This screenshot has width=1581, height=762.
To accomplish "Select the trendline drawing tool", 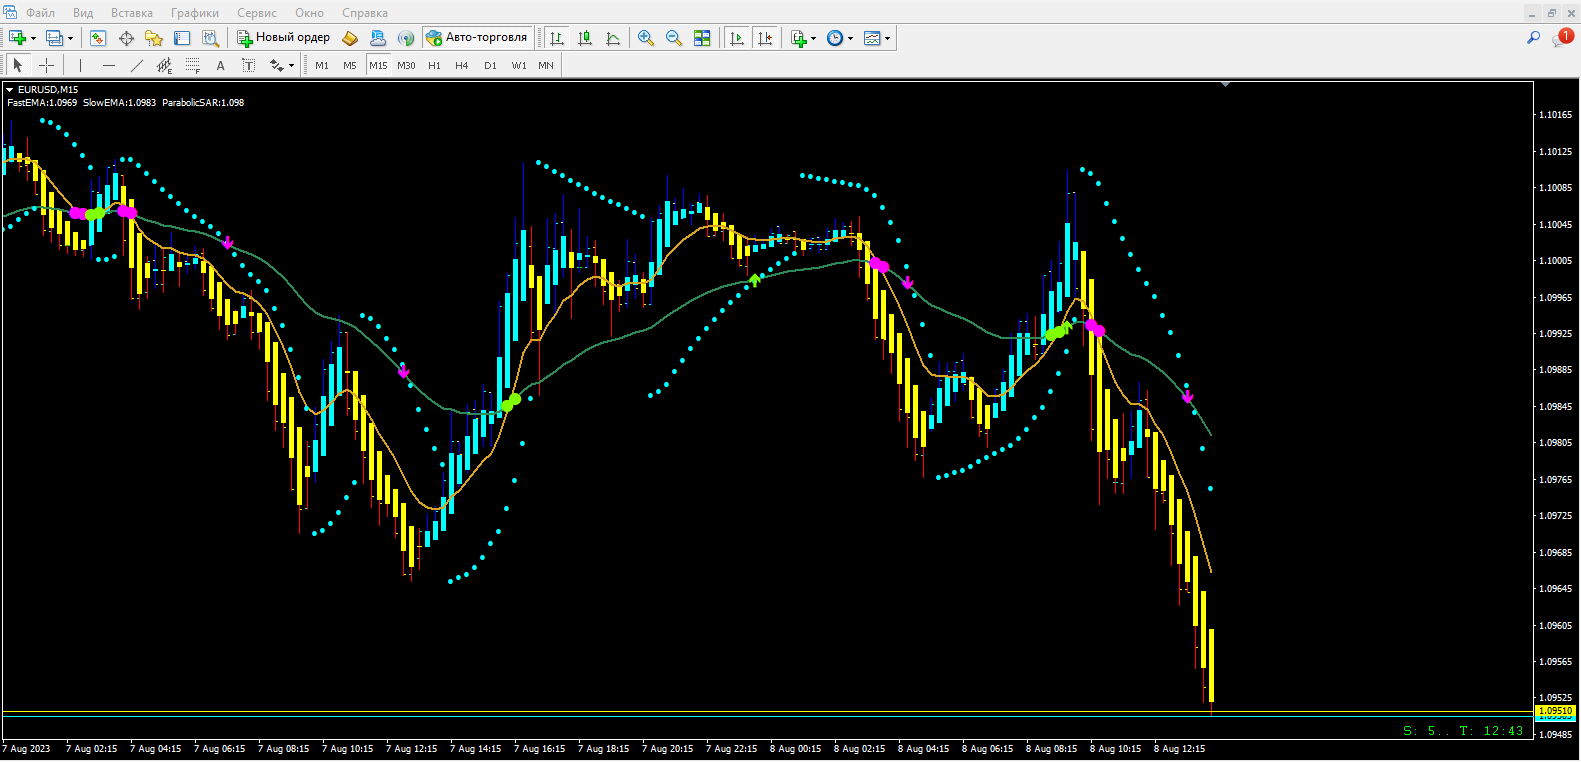I will click(x=137, y=65).
